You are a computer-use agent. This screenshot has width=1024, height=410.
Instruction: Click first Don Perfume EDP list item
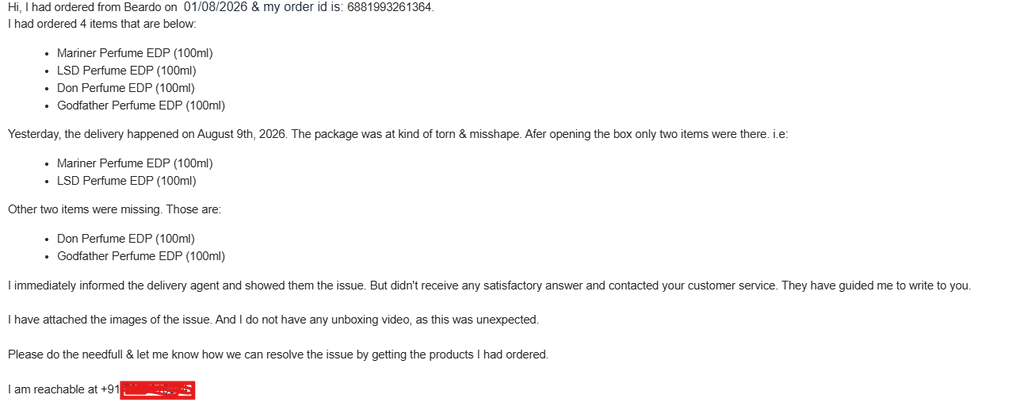pos(126,87)
